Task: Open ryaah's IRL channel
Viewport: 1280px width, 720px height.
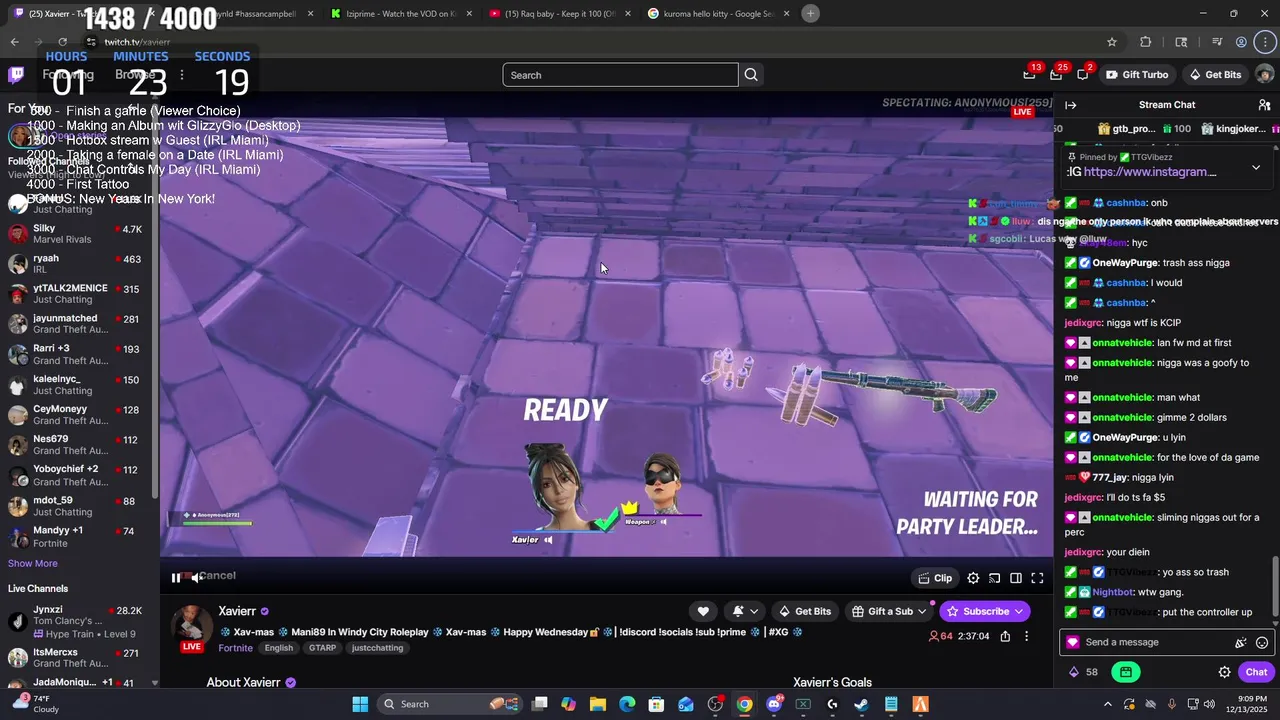Action: [x=77, y=264]
